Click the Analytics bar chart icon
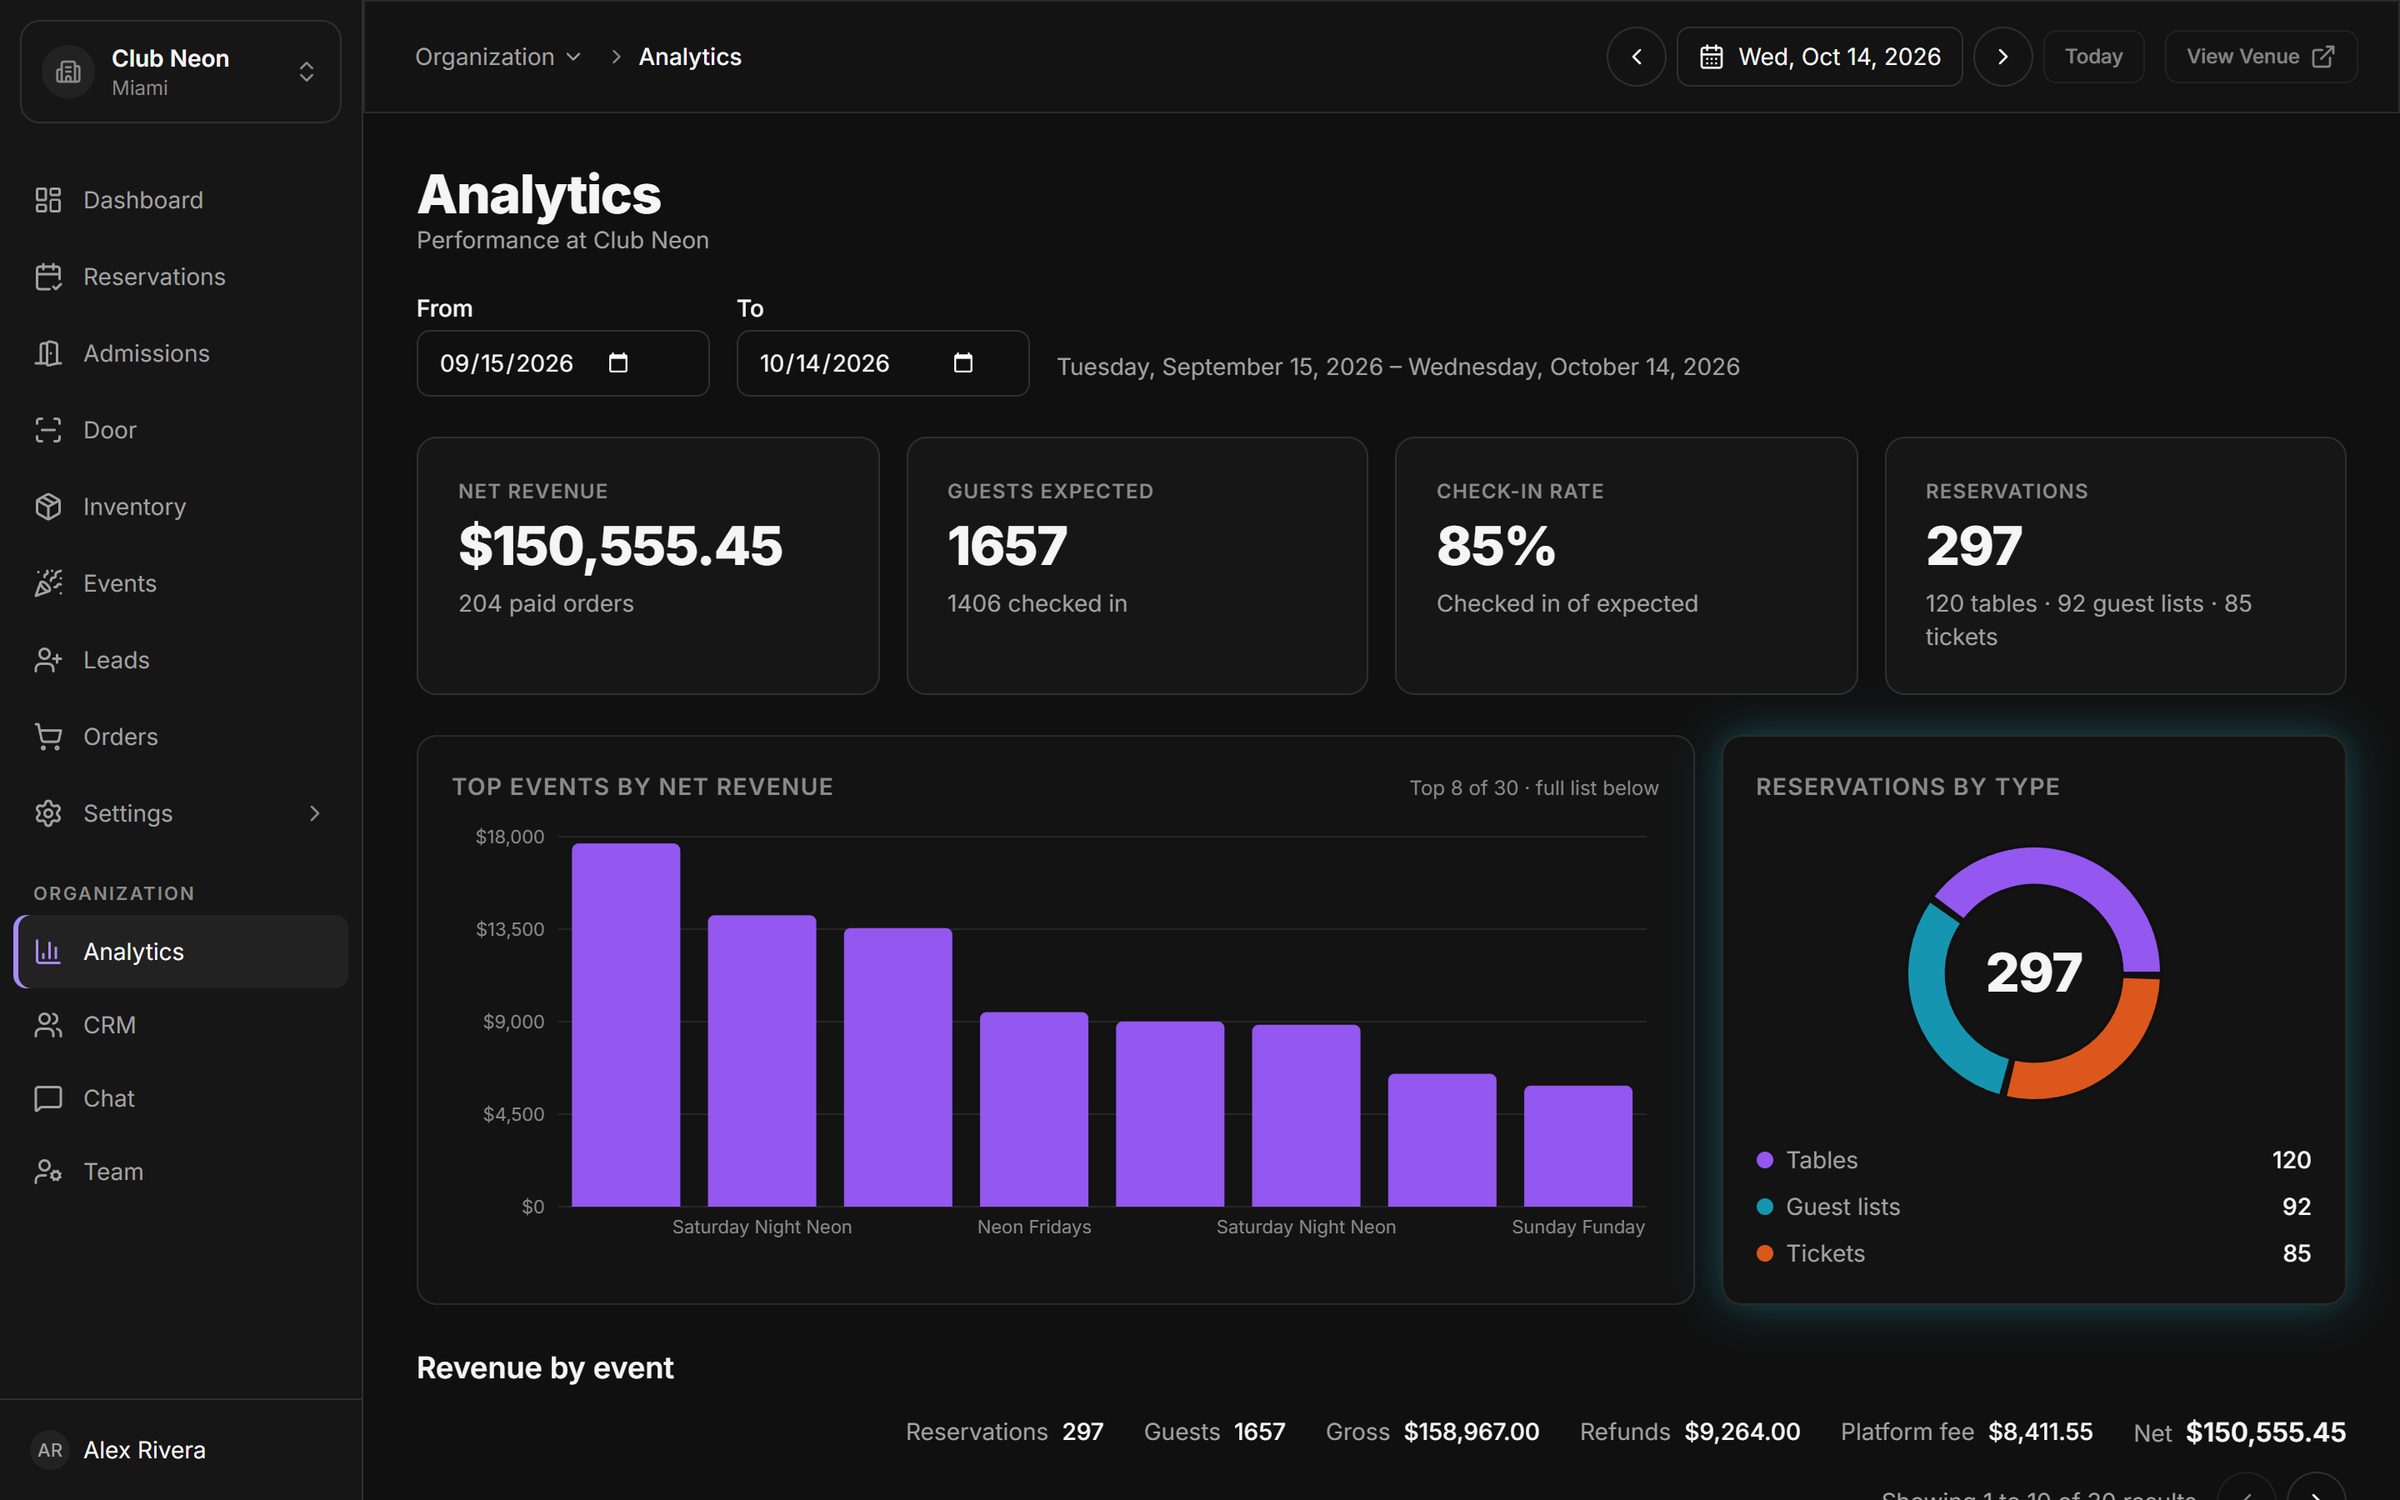Image resolution: width=2400 pixels, height=1500 pixels. tap(48, 951)
